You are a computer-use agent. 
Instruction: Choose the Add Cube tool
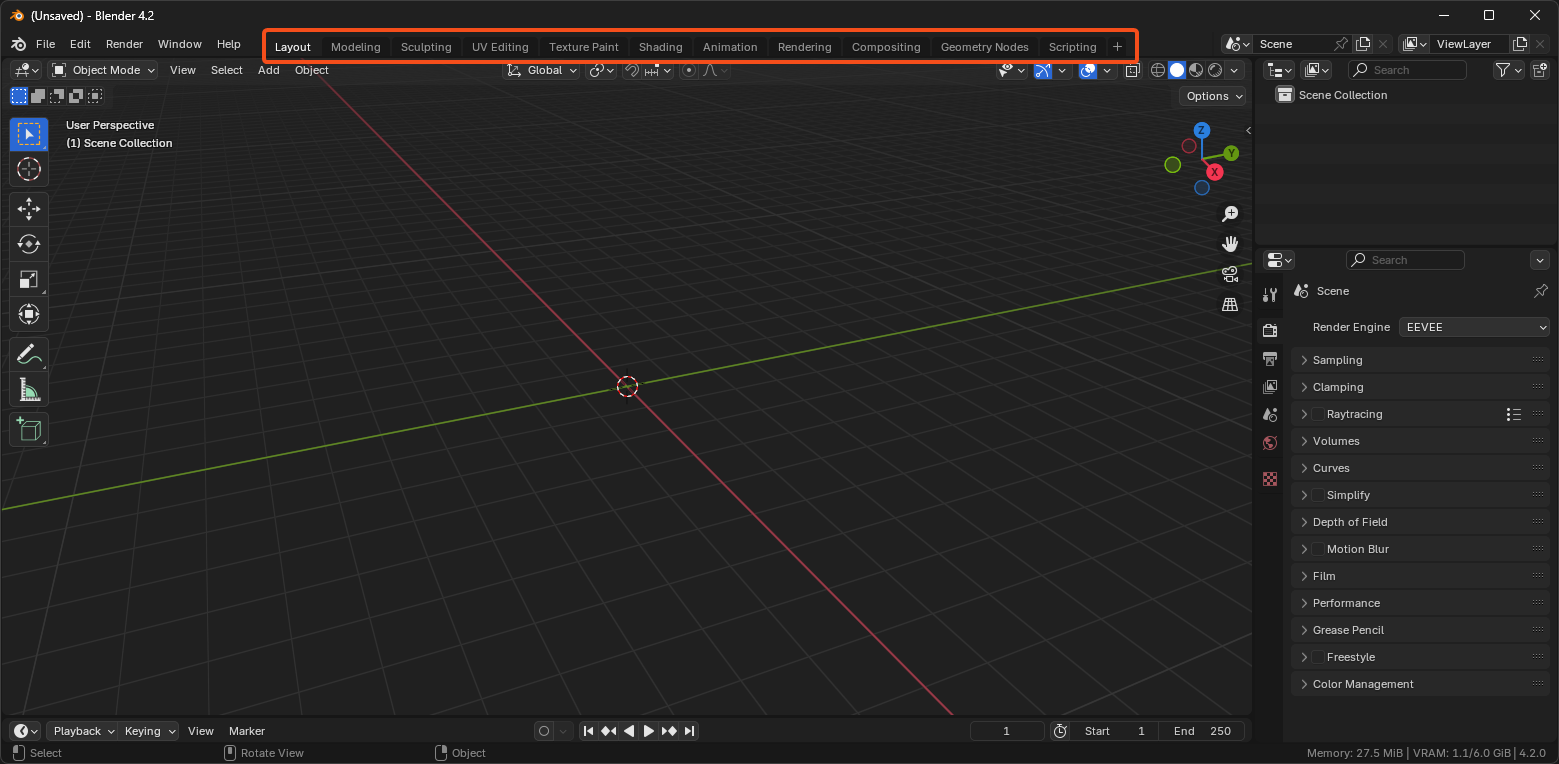click(x=29, y=429)
